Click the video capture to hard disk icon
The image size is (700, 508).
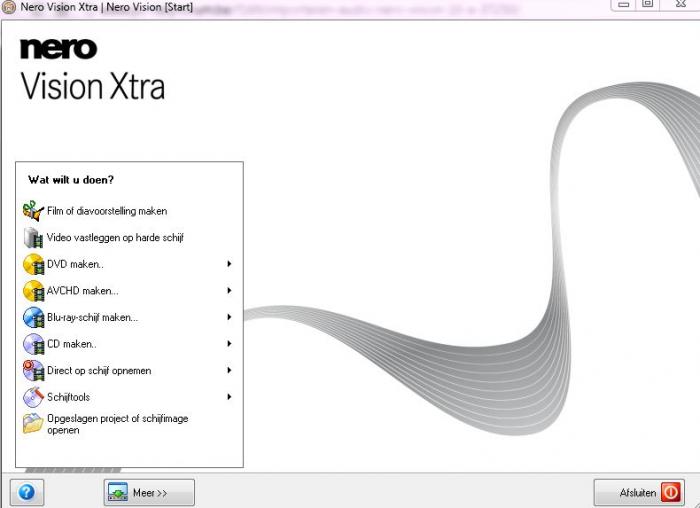point(33,237)
